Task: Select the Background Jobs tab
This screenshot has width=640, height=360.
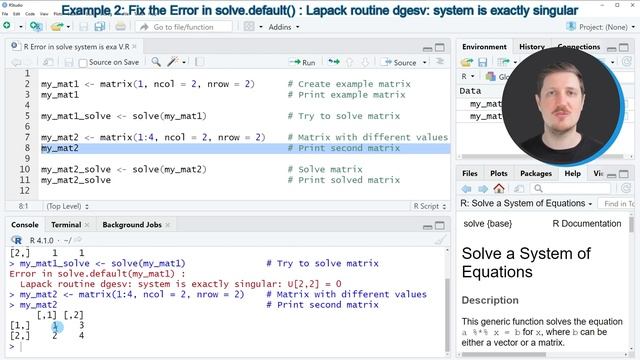Action: [x=132, y=224]
